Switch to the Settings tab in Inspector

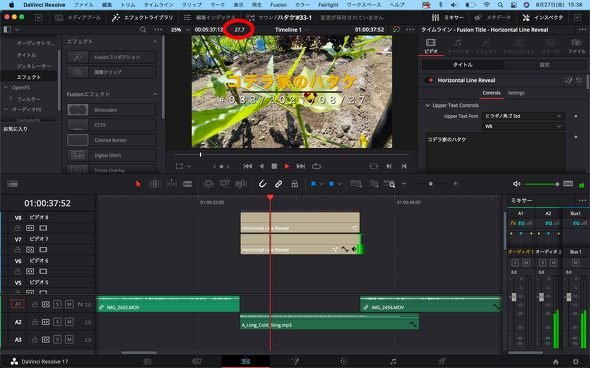[x=515, y=93]
